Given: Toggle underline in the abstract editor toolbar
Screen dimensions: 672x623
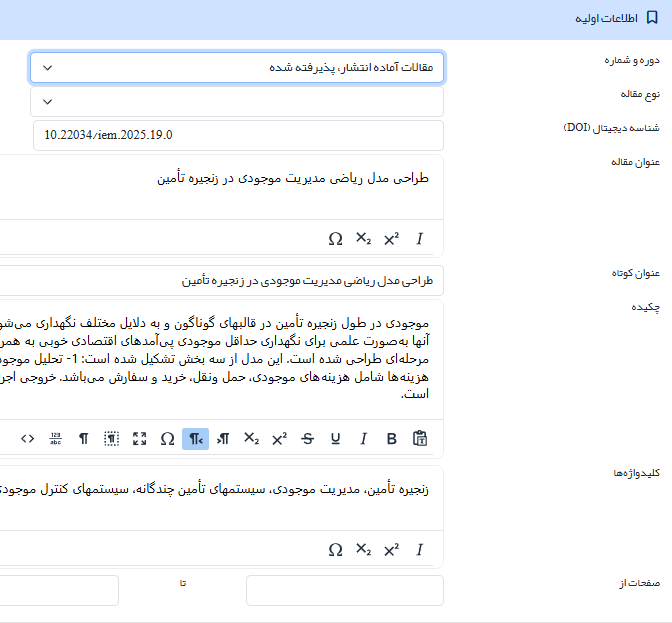Looking at the screenshot, I should pos(335,438).
